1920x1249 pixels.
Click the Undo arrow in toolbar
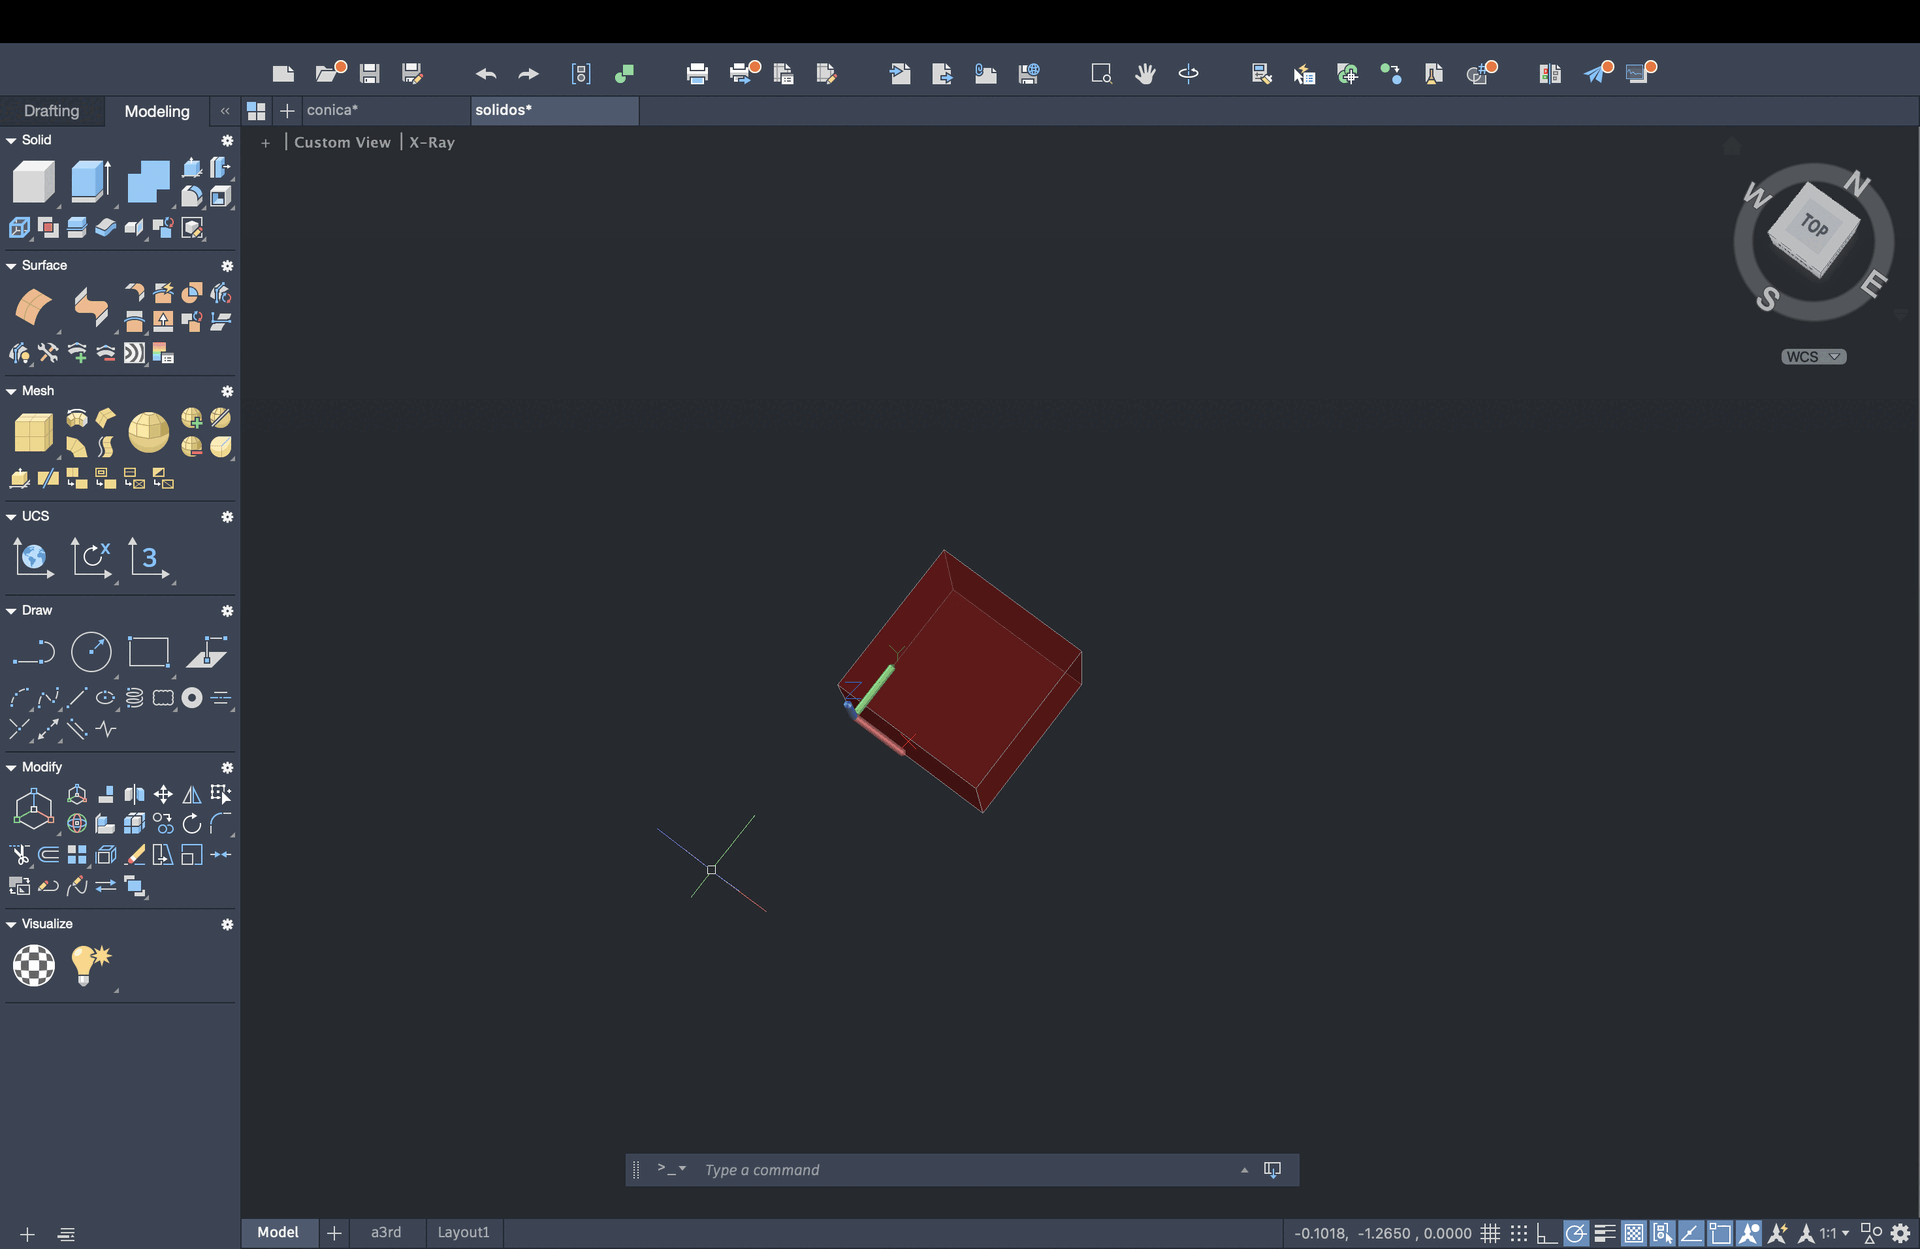(x=486, y=73)
